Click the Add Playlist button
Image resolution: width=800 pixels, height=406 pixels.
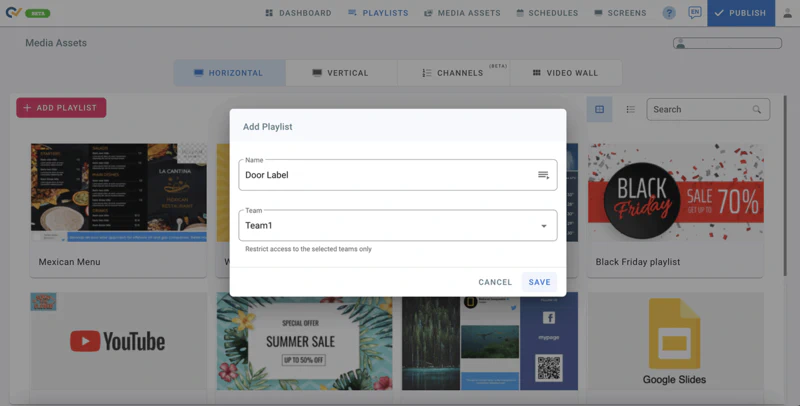pyautogui.click(x=61, y=108)
